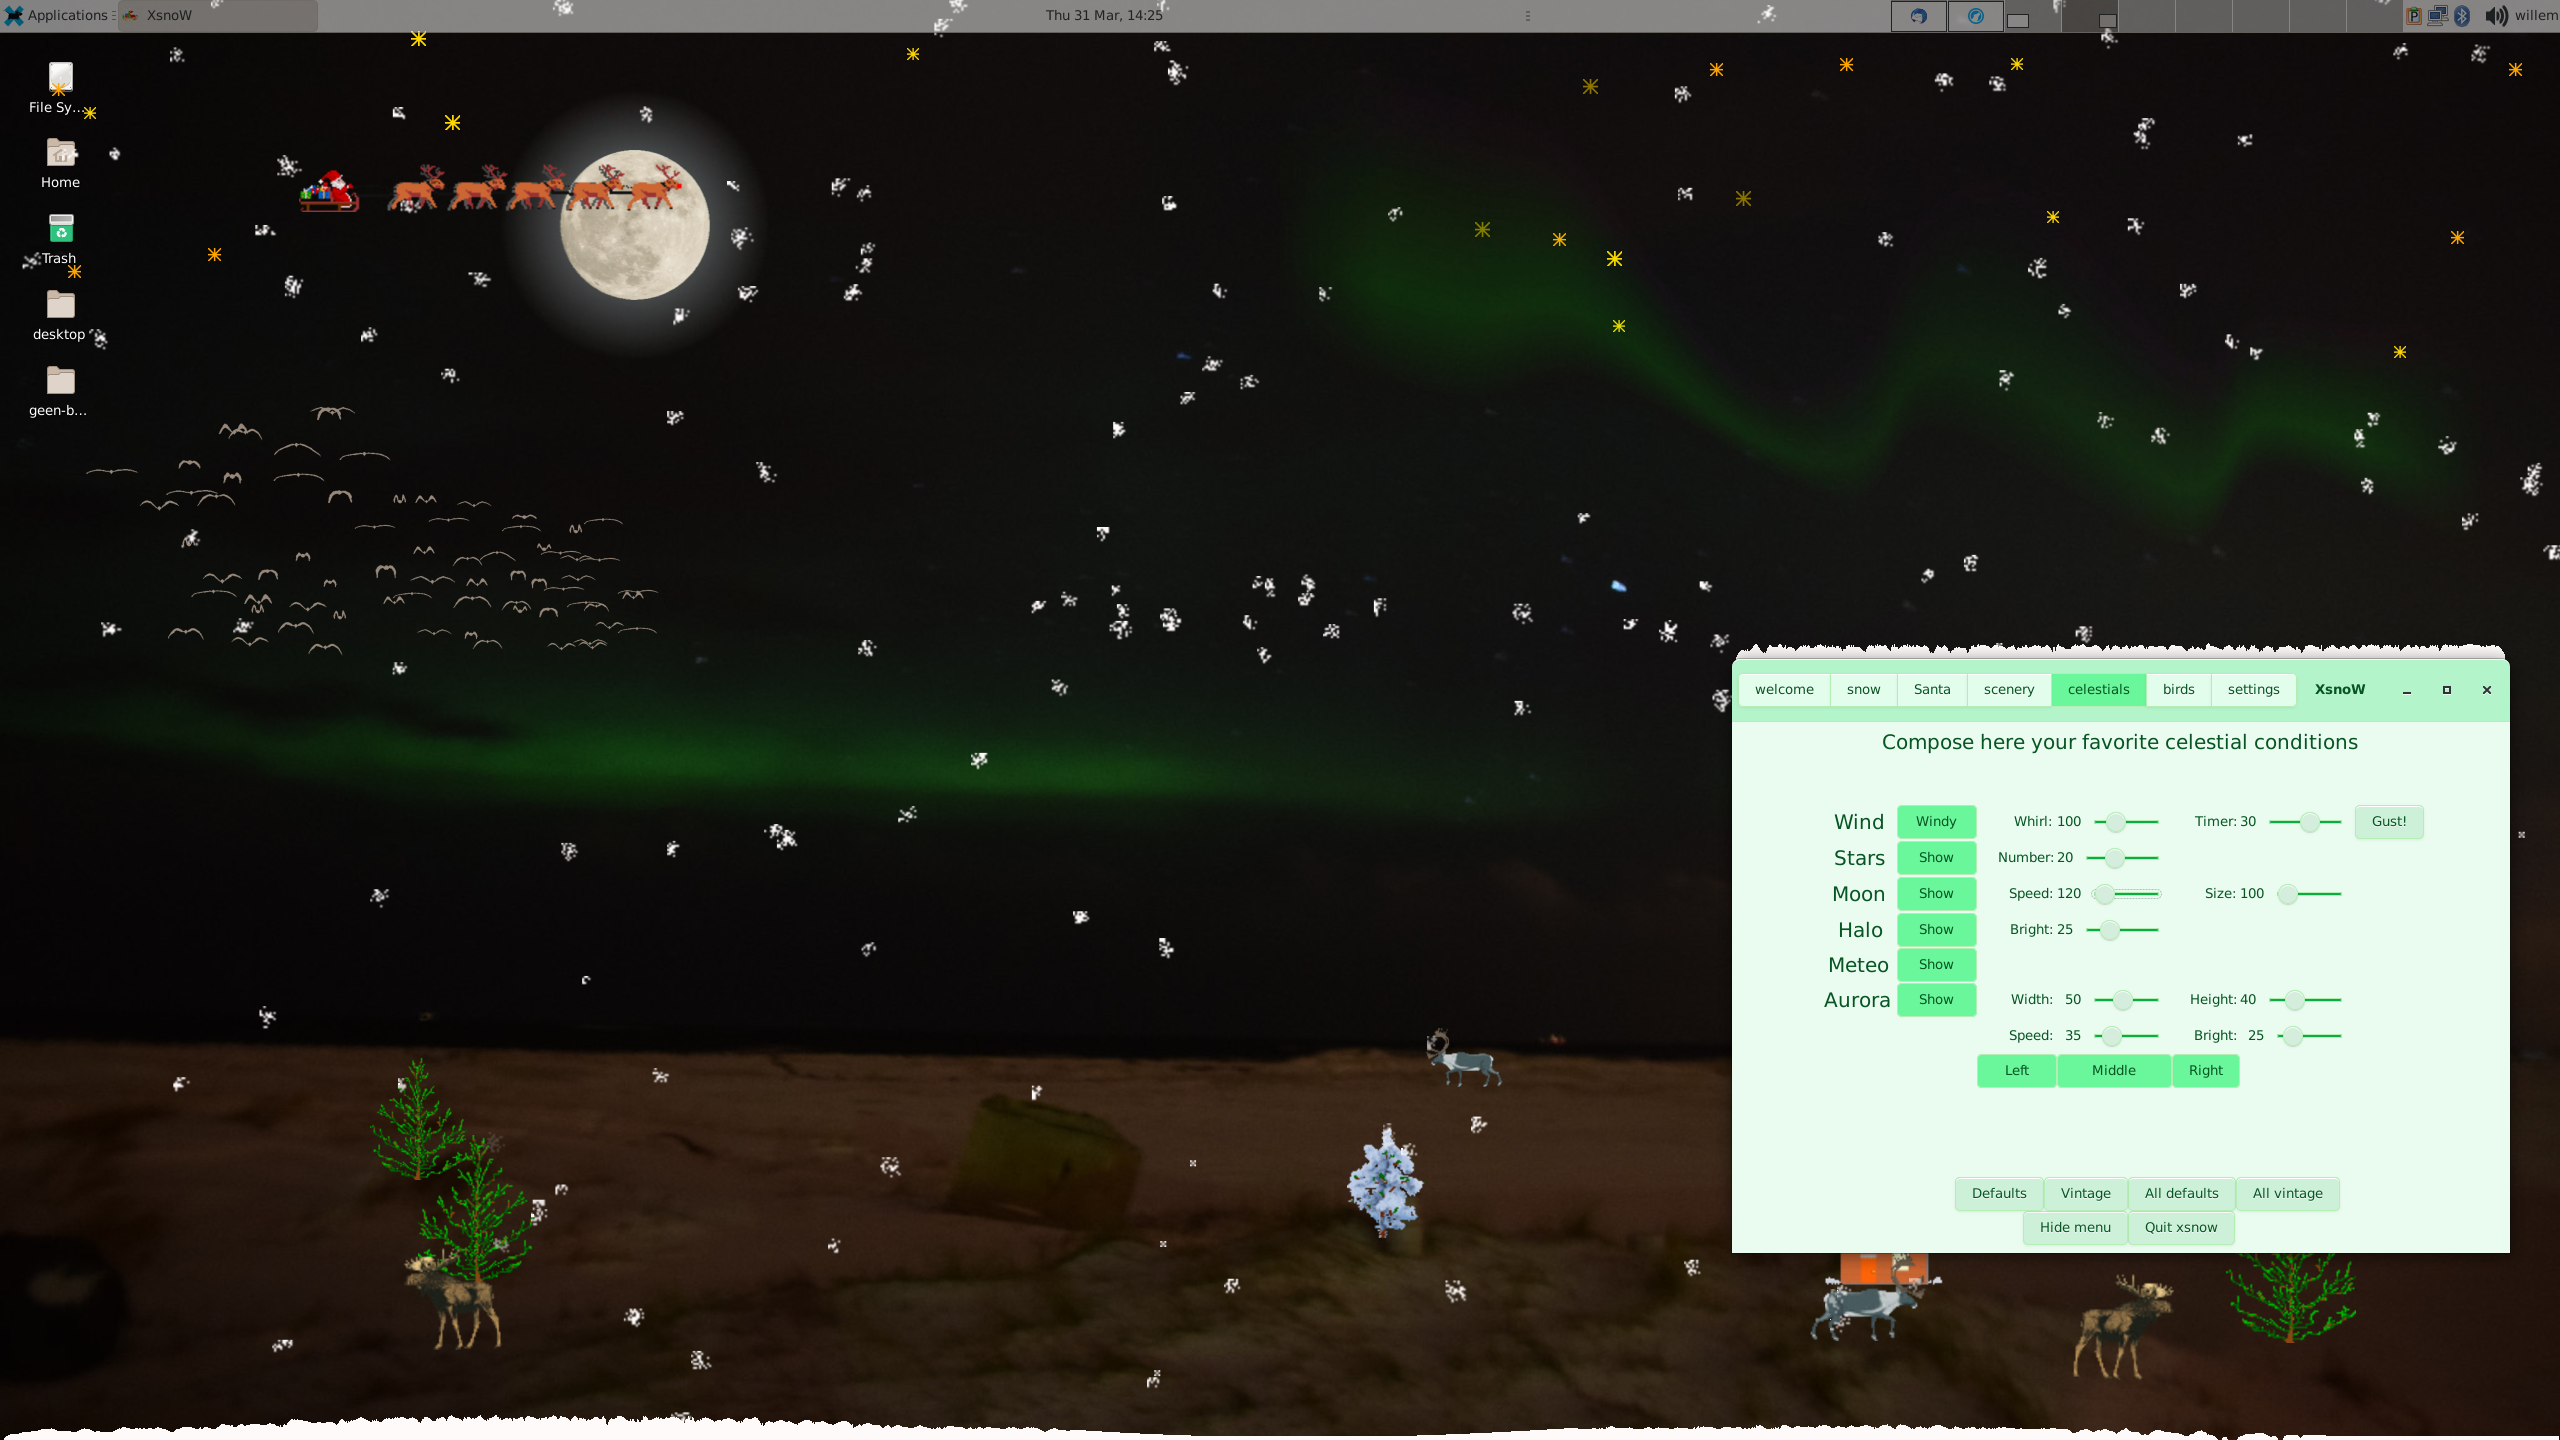Click the Middle aurora position button

click(x=2113, y=1069)
